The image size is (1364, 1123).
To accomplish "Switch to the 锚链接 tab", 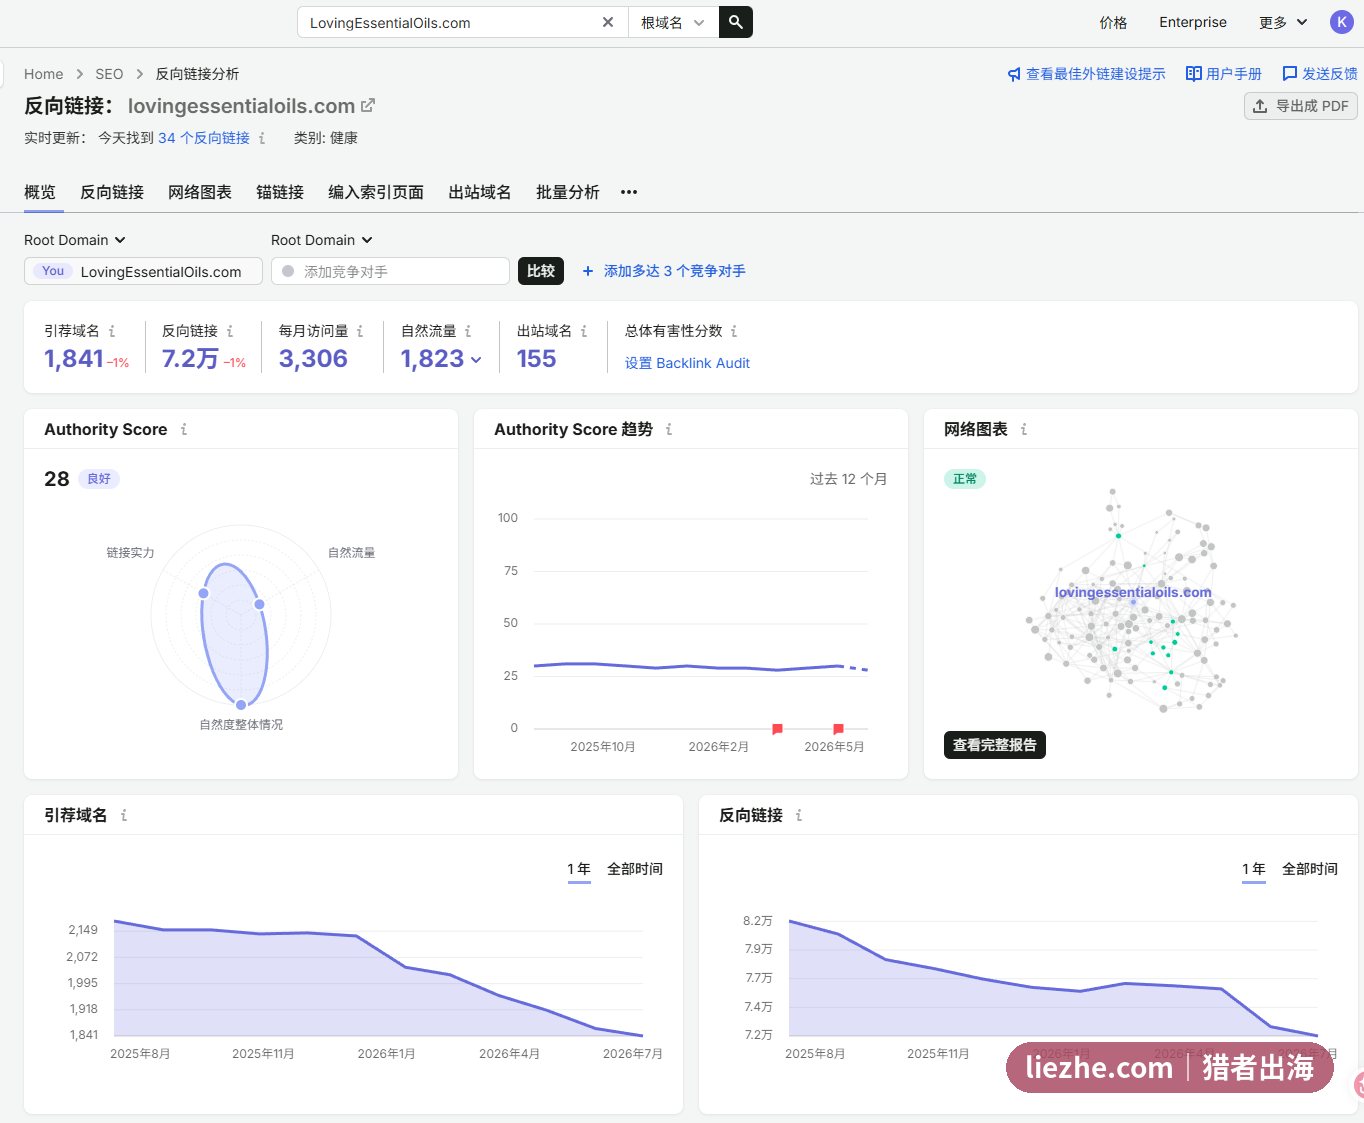I will (x=280, y=192).
